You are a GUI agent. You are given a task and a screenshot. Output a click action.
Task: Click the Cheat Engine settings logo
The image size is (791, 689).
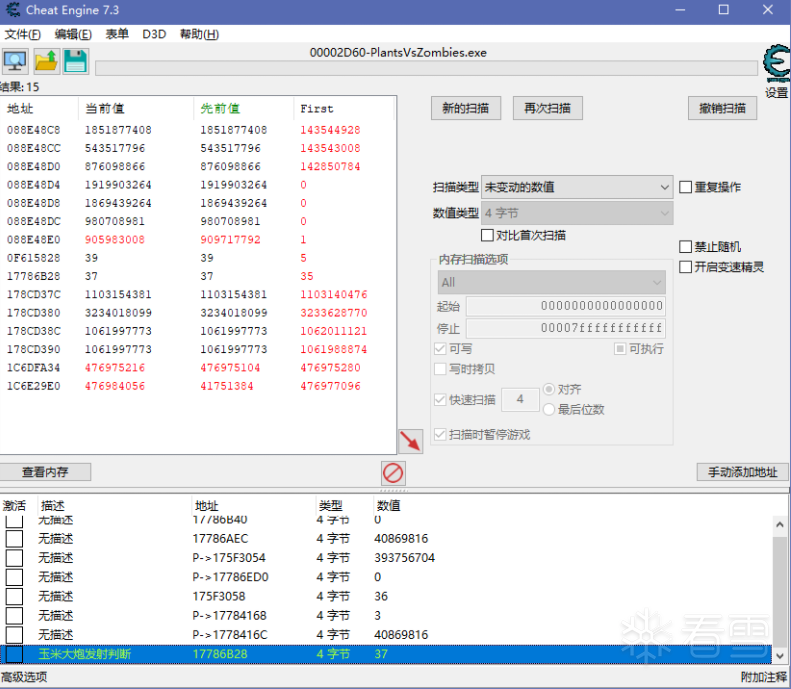776,63
